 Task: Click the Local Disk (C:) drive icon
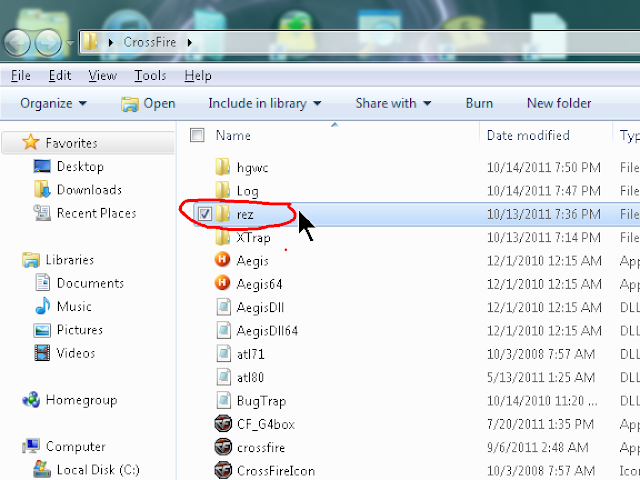coord(42,469)
